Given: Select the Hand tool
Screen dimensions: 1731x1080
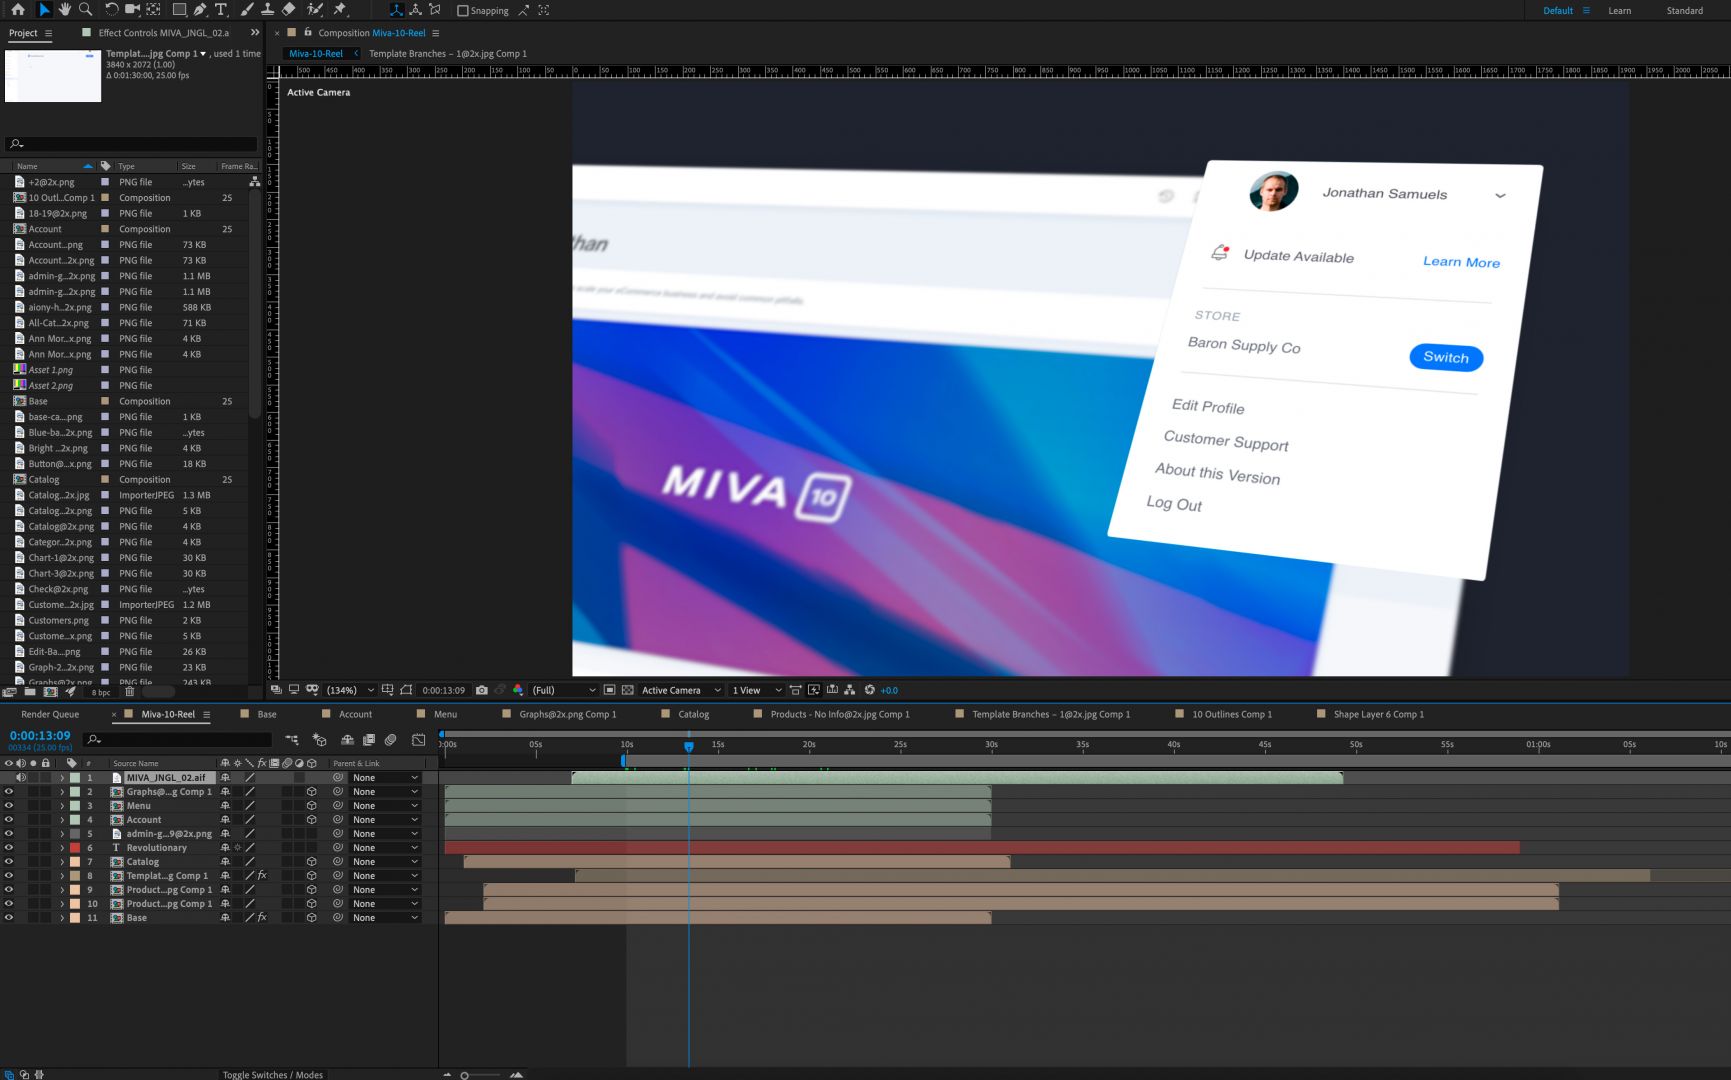Looking at the screenshot, I should click(x=64, y=10).
